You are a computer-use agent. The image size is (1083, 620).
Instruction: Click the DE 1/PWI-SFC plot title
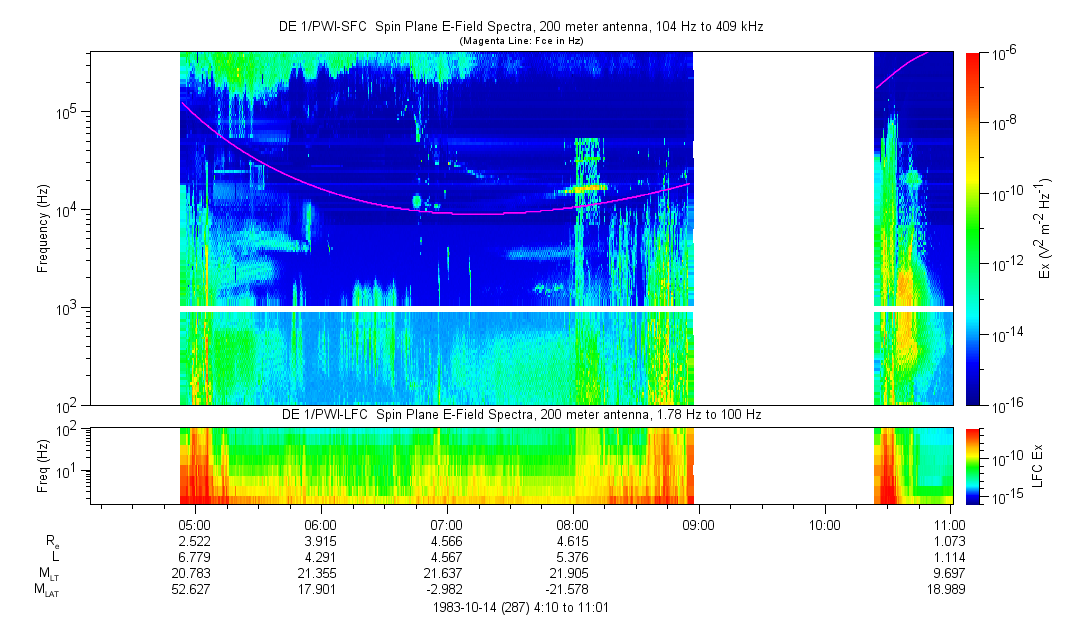(x=520, y=27)
